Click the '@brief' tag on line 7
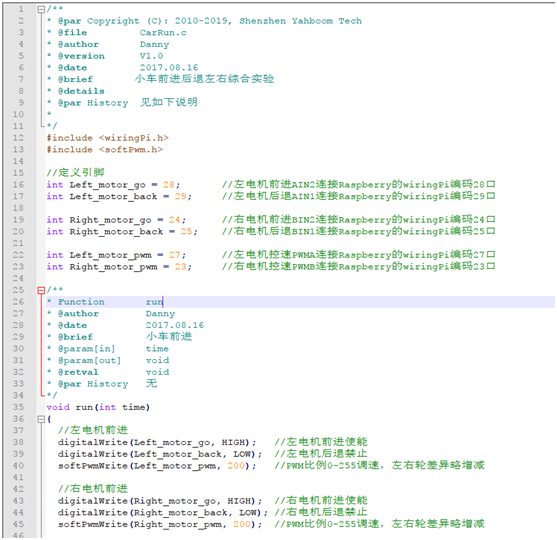This screenshot has width=557, height=540. point(75,79)
